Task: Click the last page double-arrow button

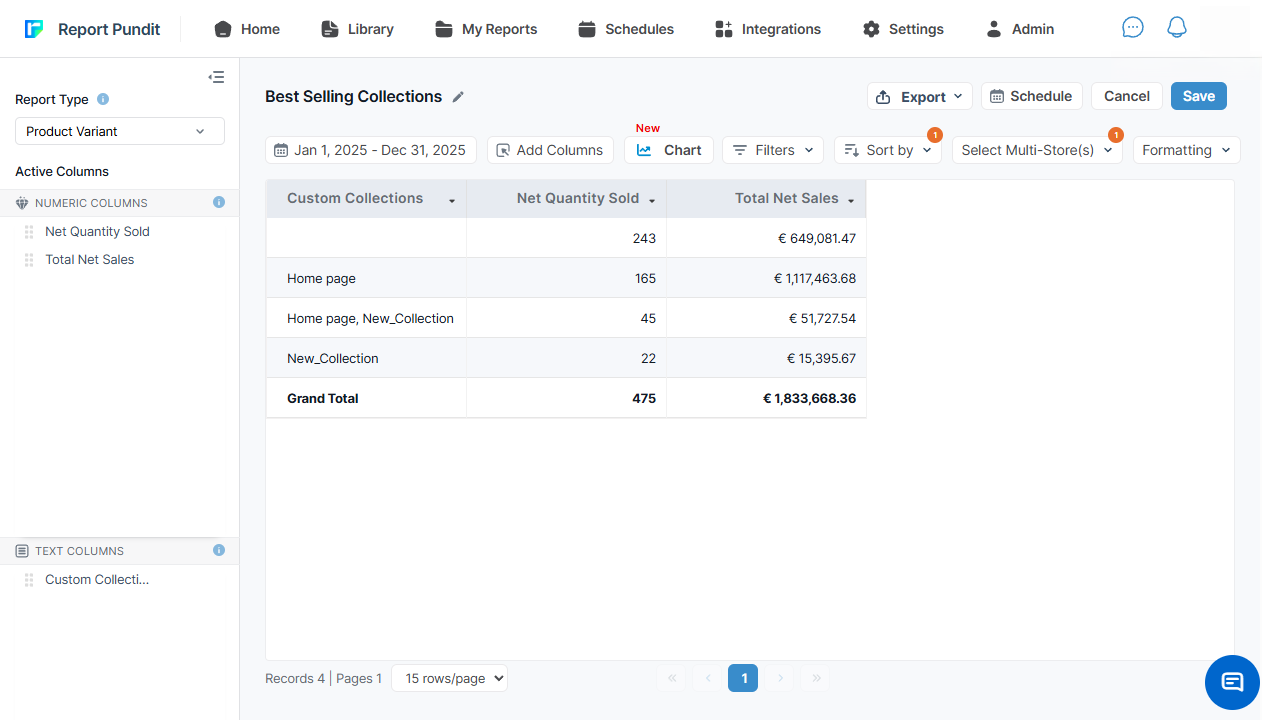Action: [x=816, y=678]
